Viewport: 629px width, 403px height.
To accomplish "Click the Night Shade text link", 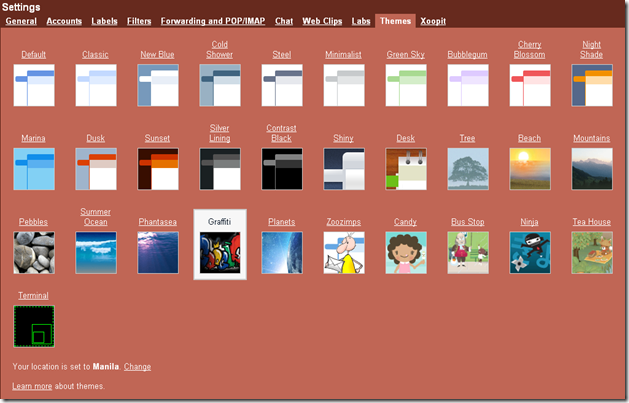I will 592,50.
